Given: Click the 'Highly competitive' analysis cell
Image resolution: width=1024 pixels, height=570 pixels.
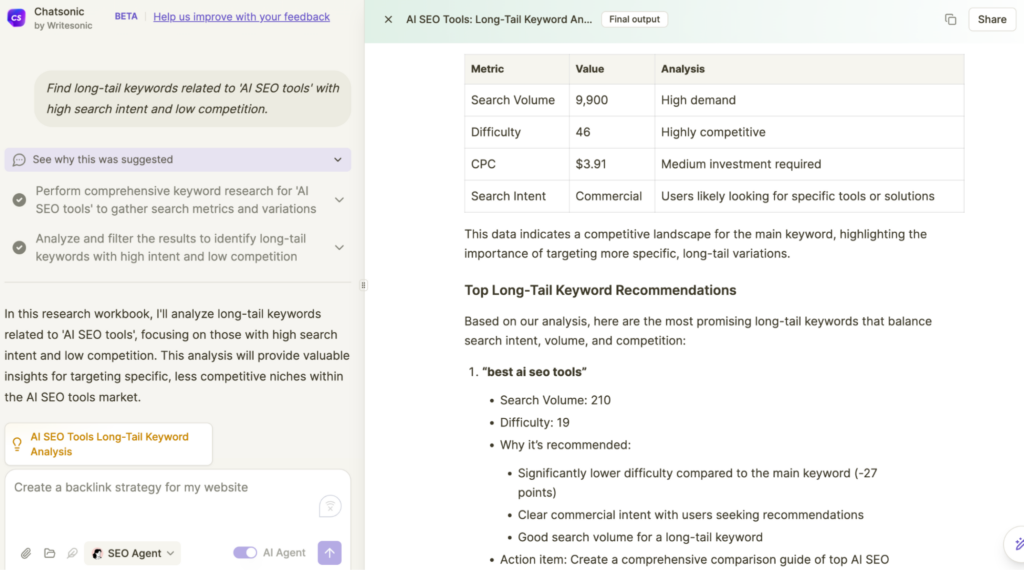Looking at the screenshot, I should 809,132.
